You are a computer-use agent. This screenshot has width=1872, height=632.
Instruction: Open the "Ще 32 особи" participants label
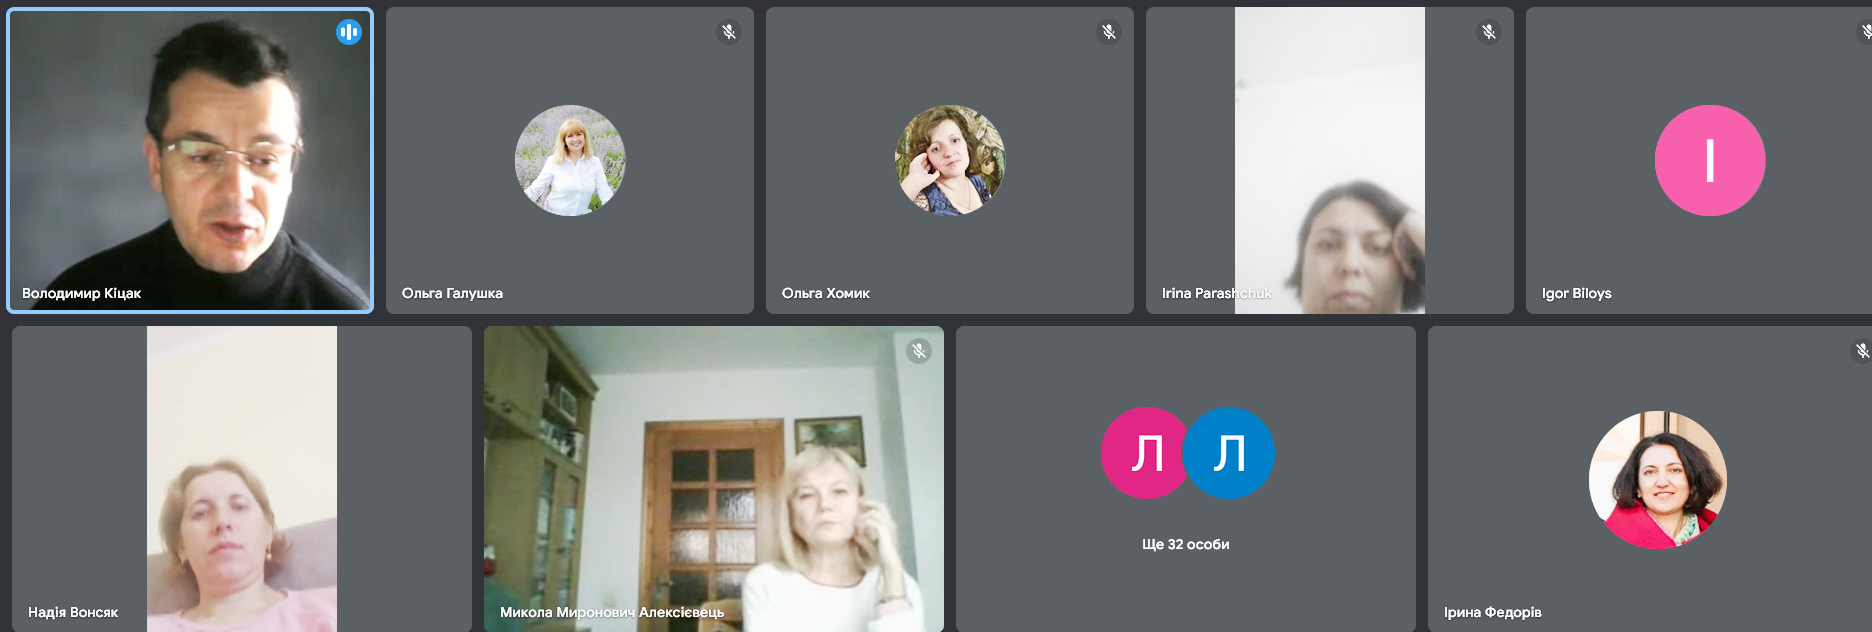point(1185,544)
